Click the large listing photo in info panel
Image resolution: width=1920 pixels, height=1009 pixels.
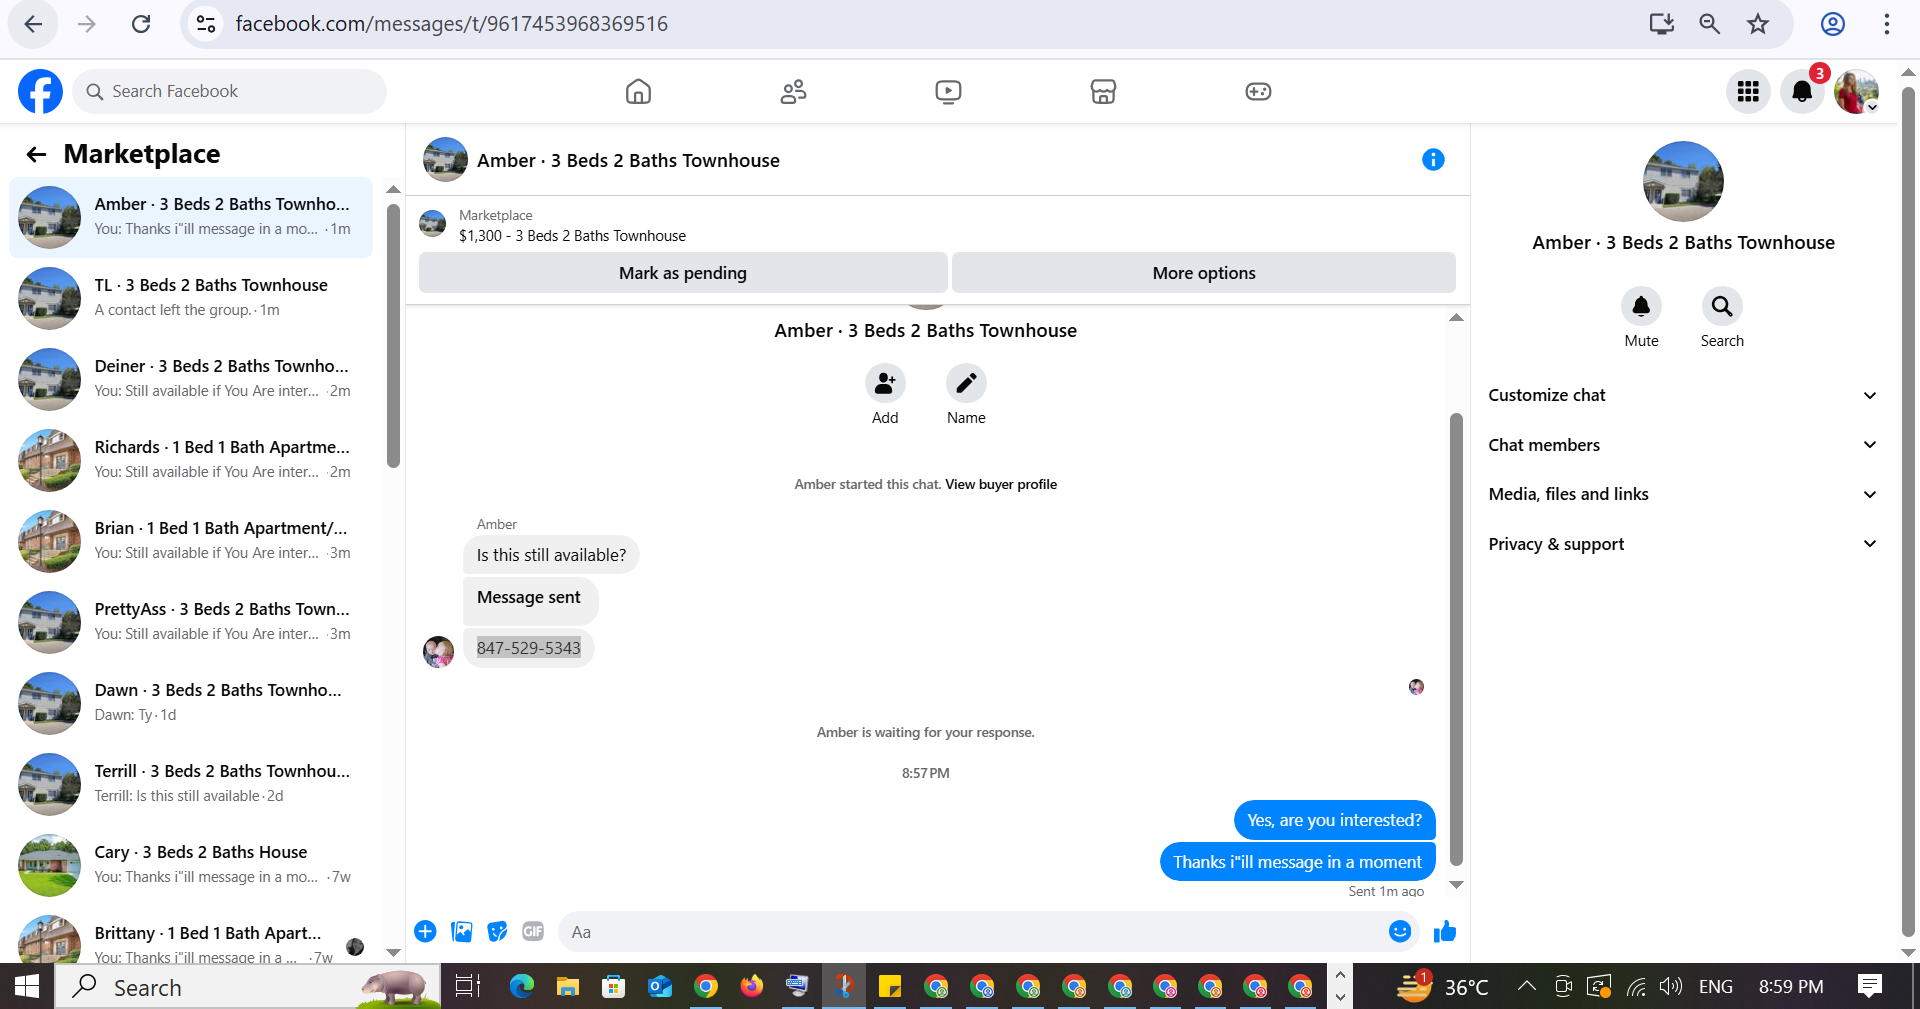tap(1683, 182)
